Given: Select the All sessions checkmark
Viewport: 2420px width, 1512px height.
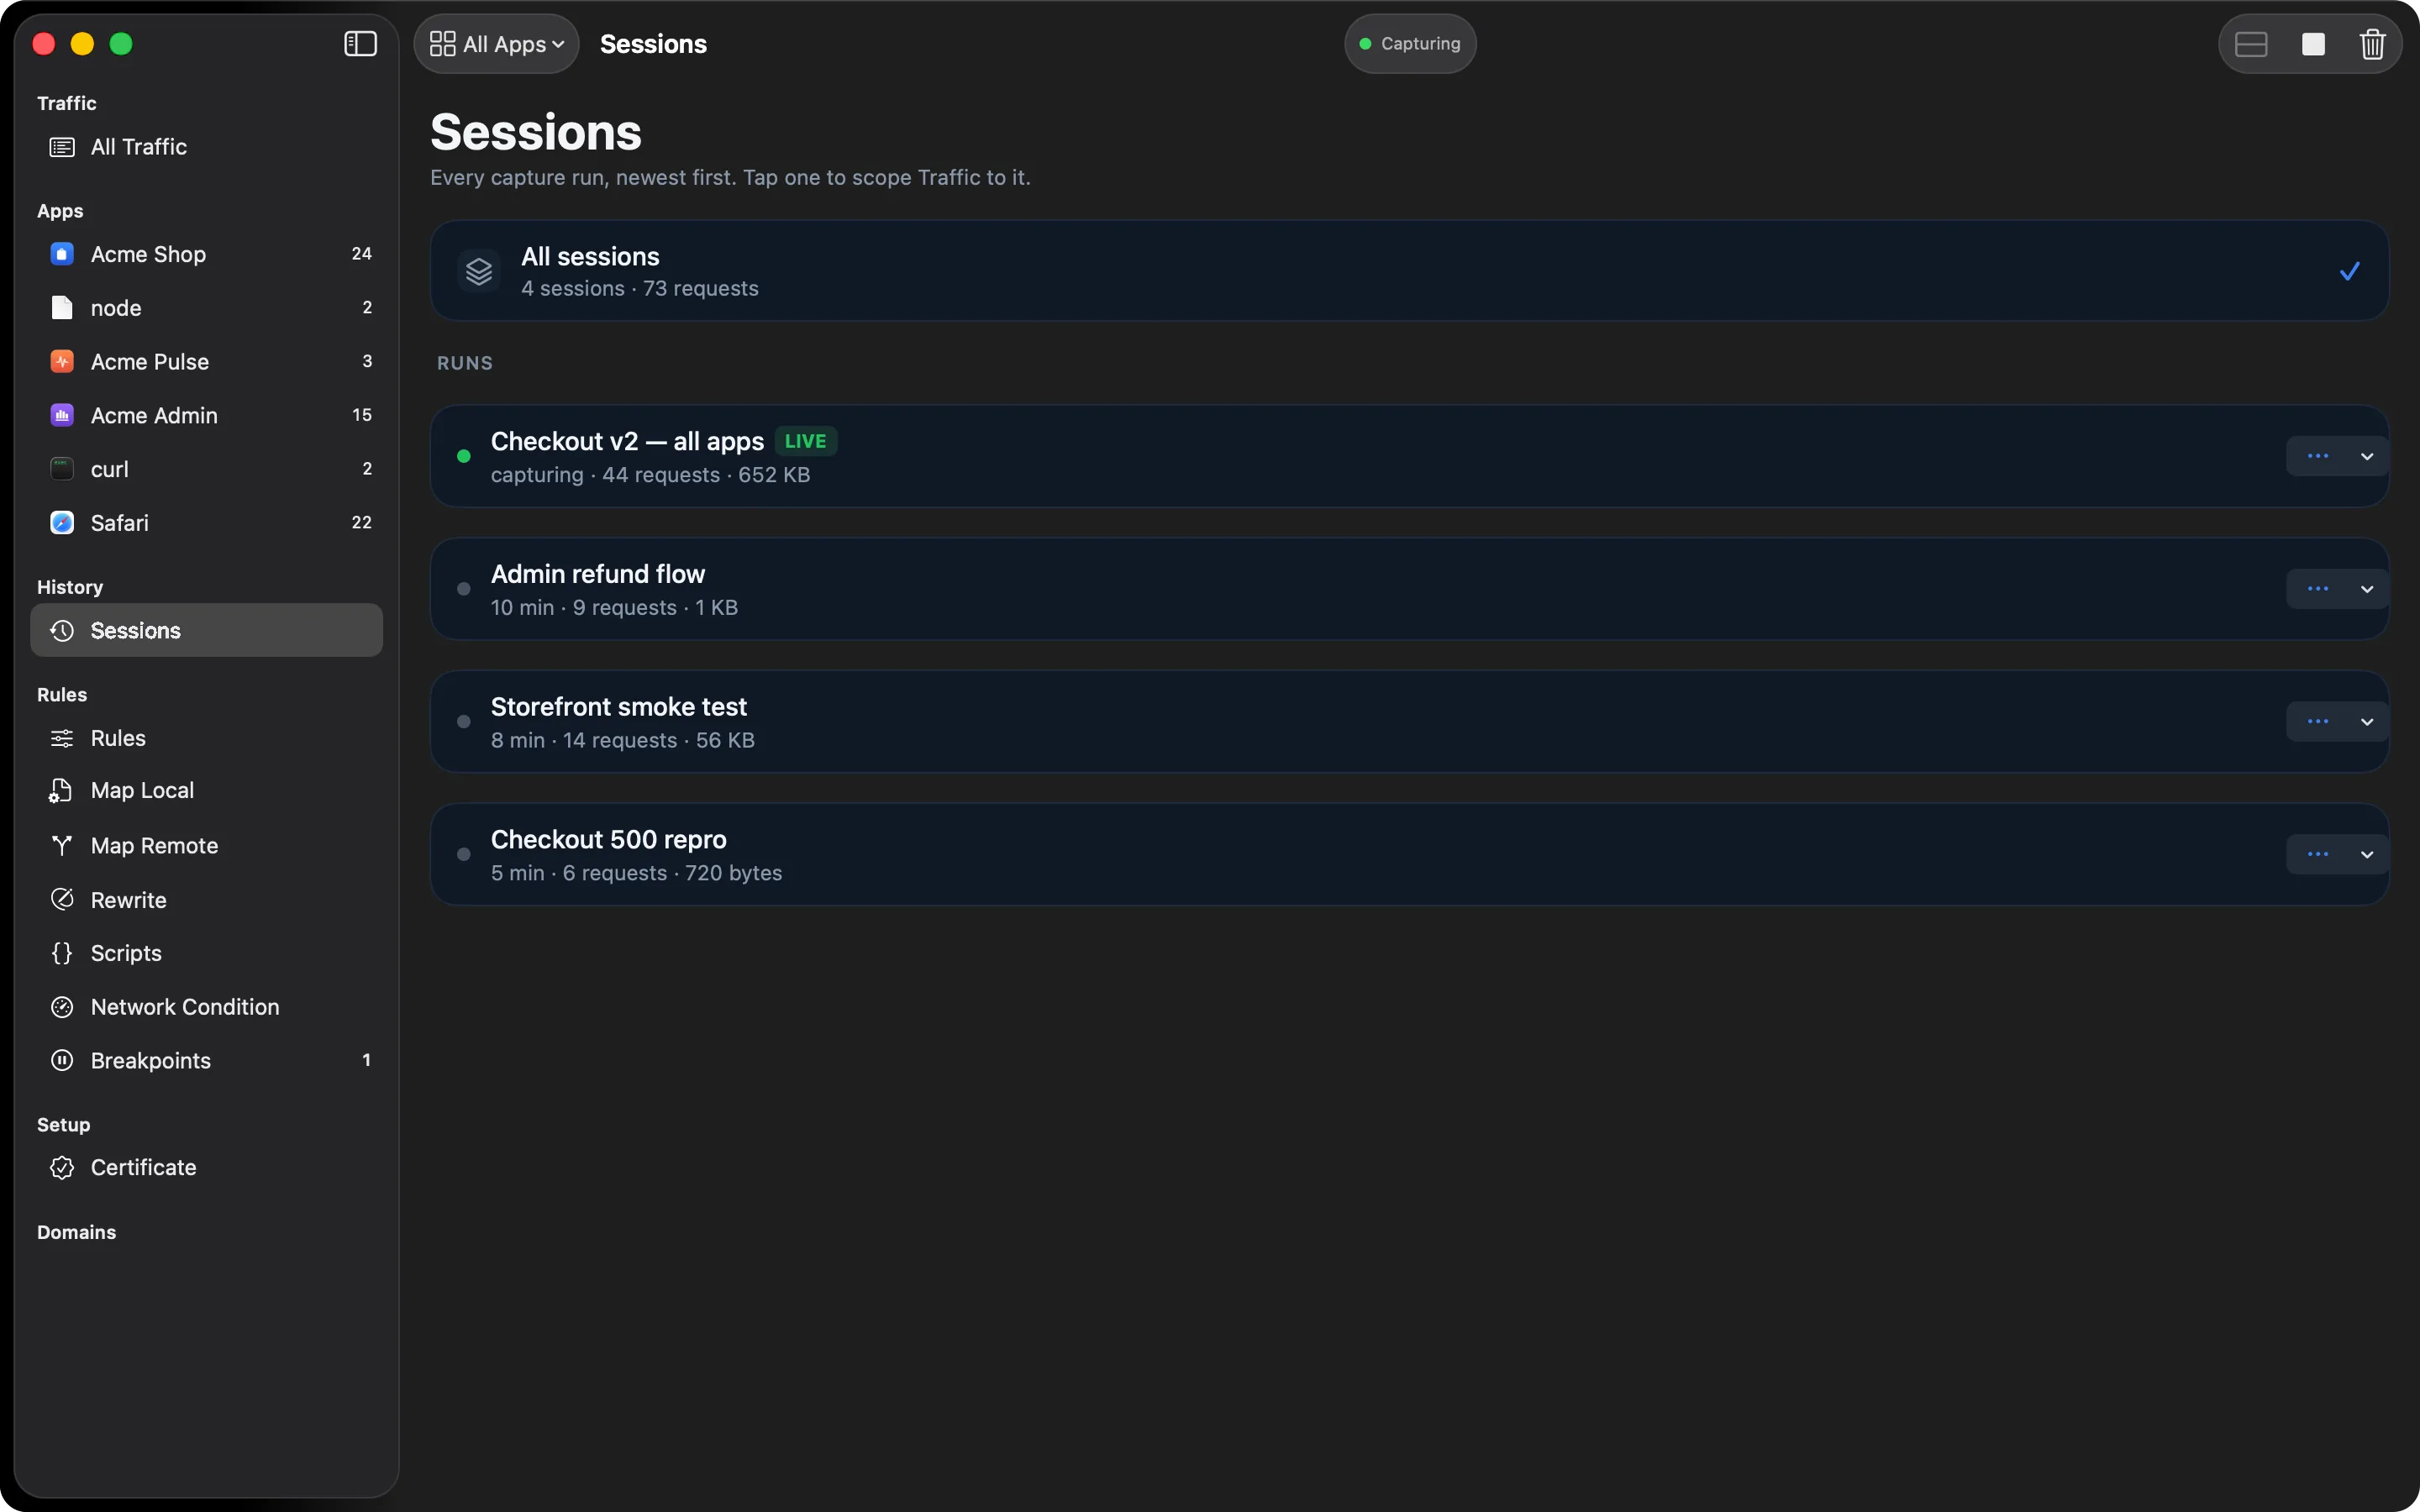Looking at the screenshot, I should tap(2350, 271).
